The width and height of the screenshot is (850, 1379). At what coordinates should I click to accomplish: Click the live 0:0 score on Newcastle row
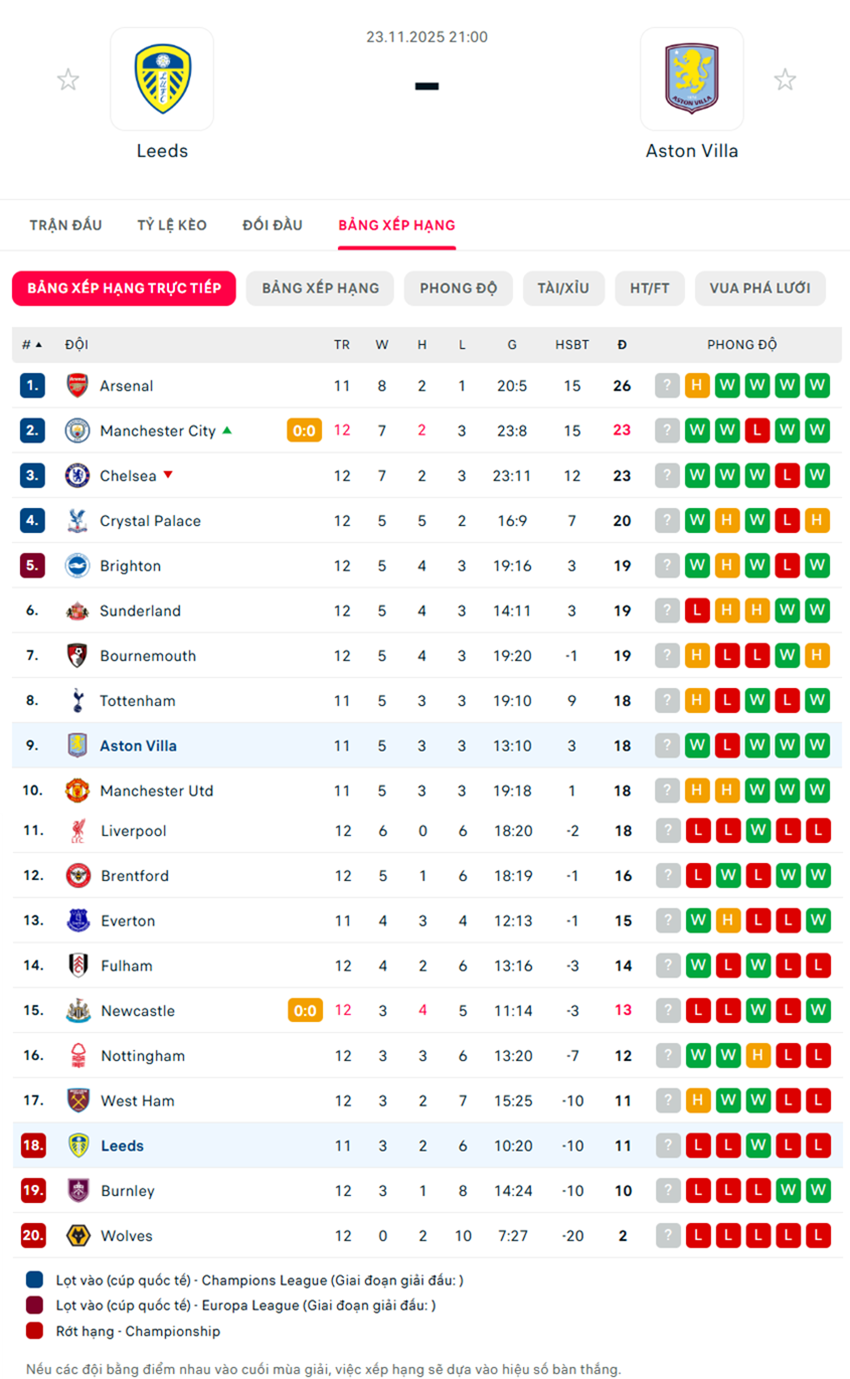(305, 1011)
